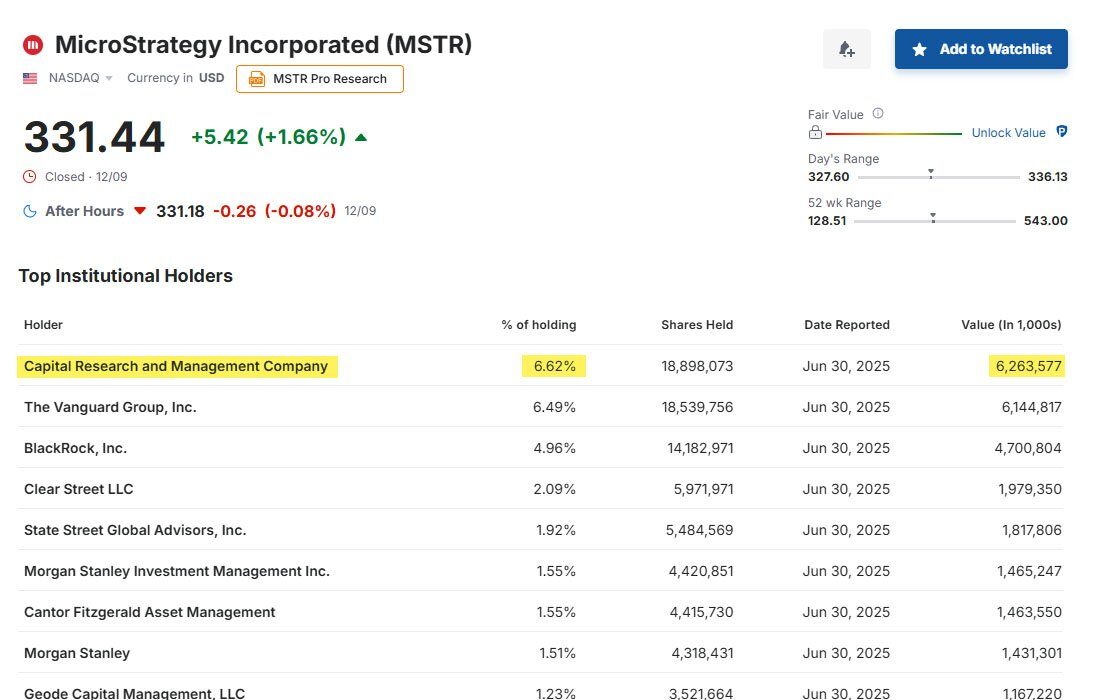The image size is (1095, 700).
Task: Click the Value (In 1,000s) column header
Action: pos(1011,325)
